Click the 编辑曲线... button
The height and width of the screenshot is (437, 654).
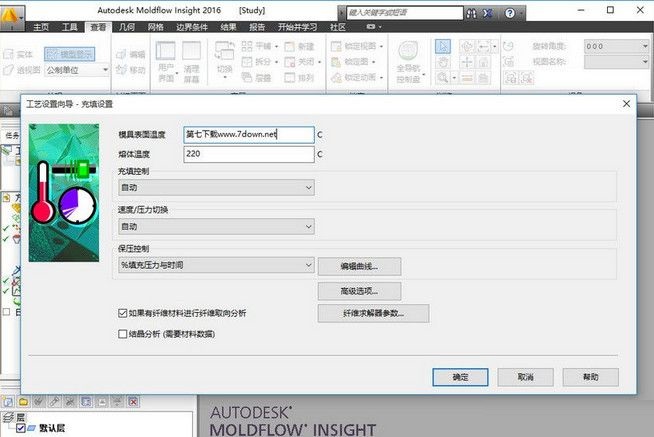point(359,266)
